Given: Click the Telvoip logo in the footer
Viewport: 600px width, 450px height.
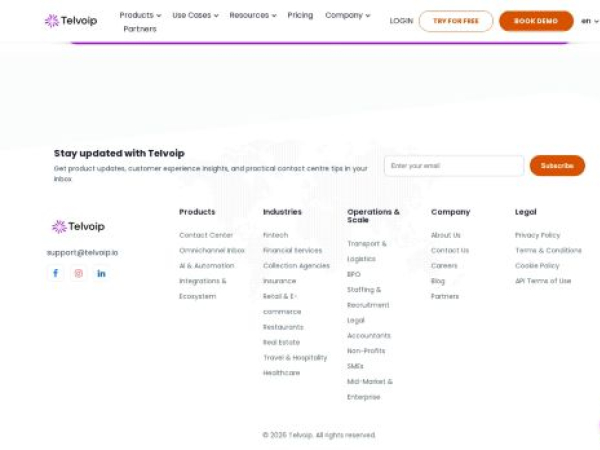Looking at the screenshot, I should pyautogui.click(x=78, y=227).
